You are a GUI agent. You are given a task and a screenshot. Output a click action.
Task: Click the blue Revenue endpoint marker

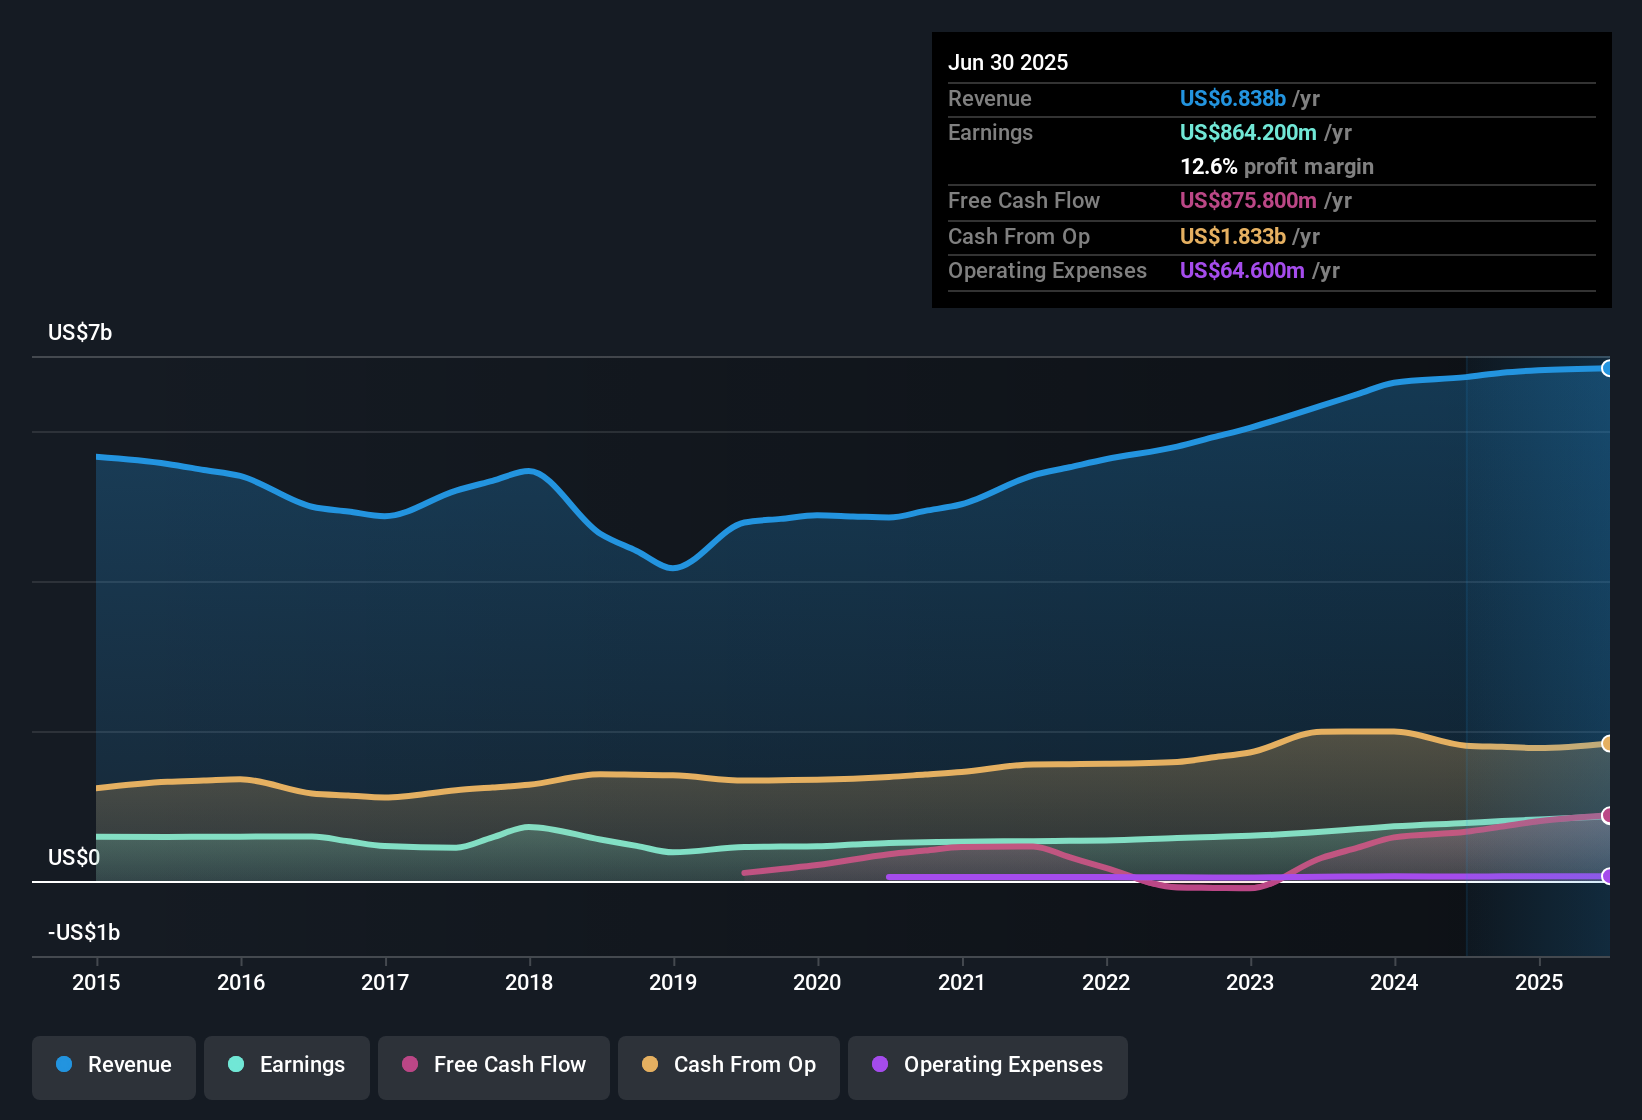click(x=1607, y=368)
